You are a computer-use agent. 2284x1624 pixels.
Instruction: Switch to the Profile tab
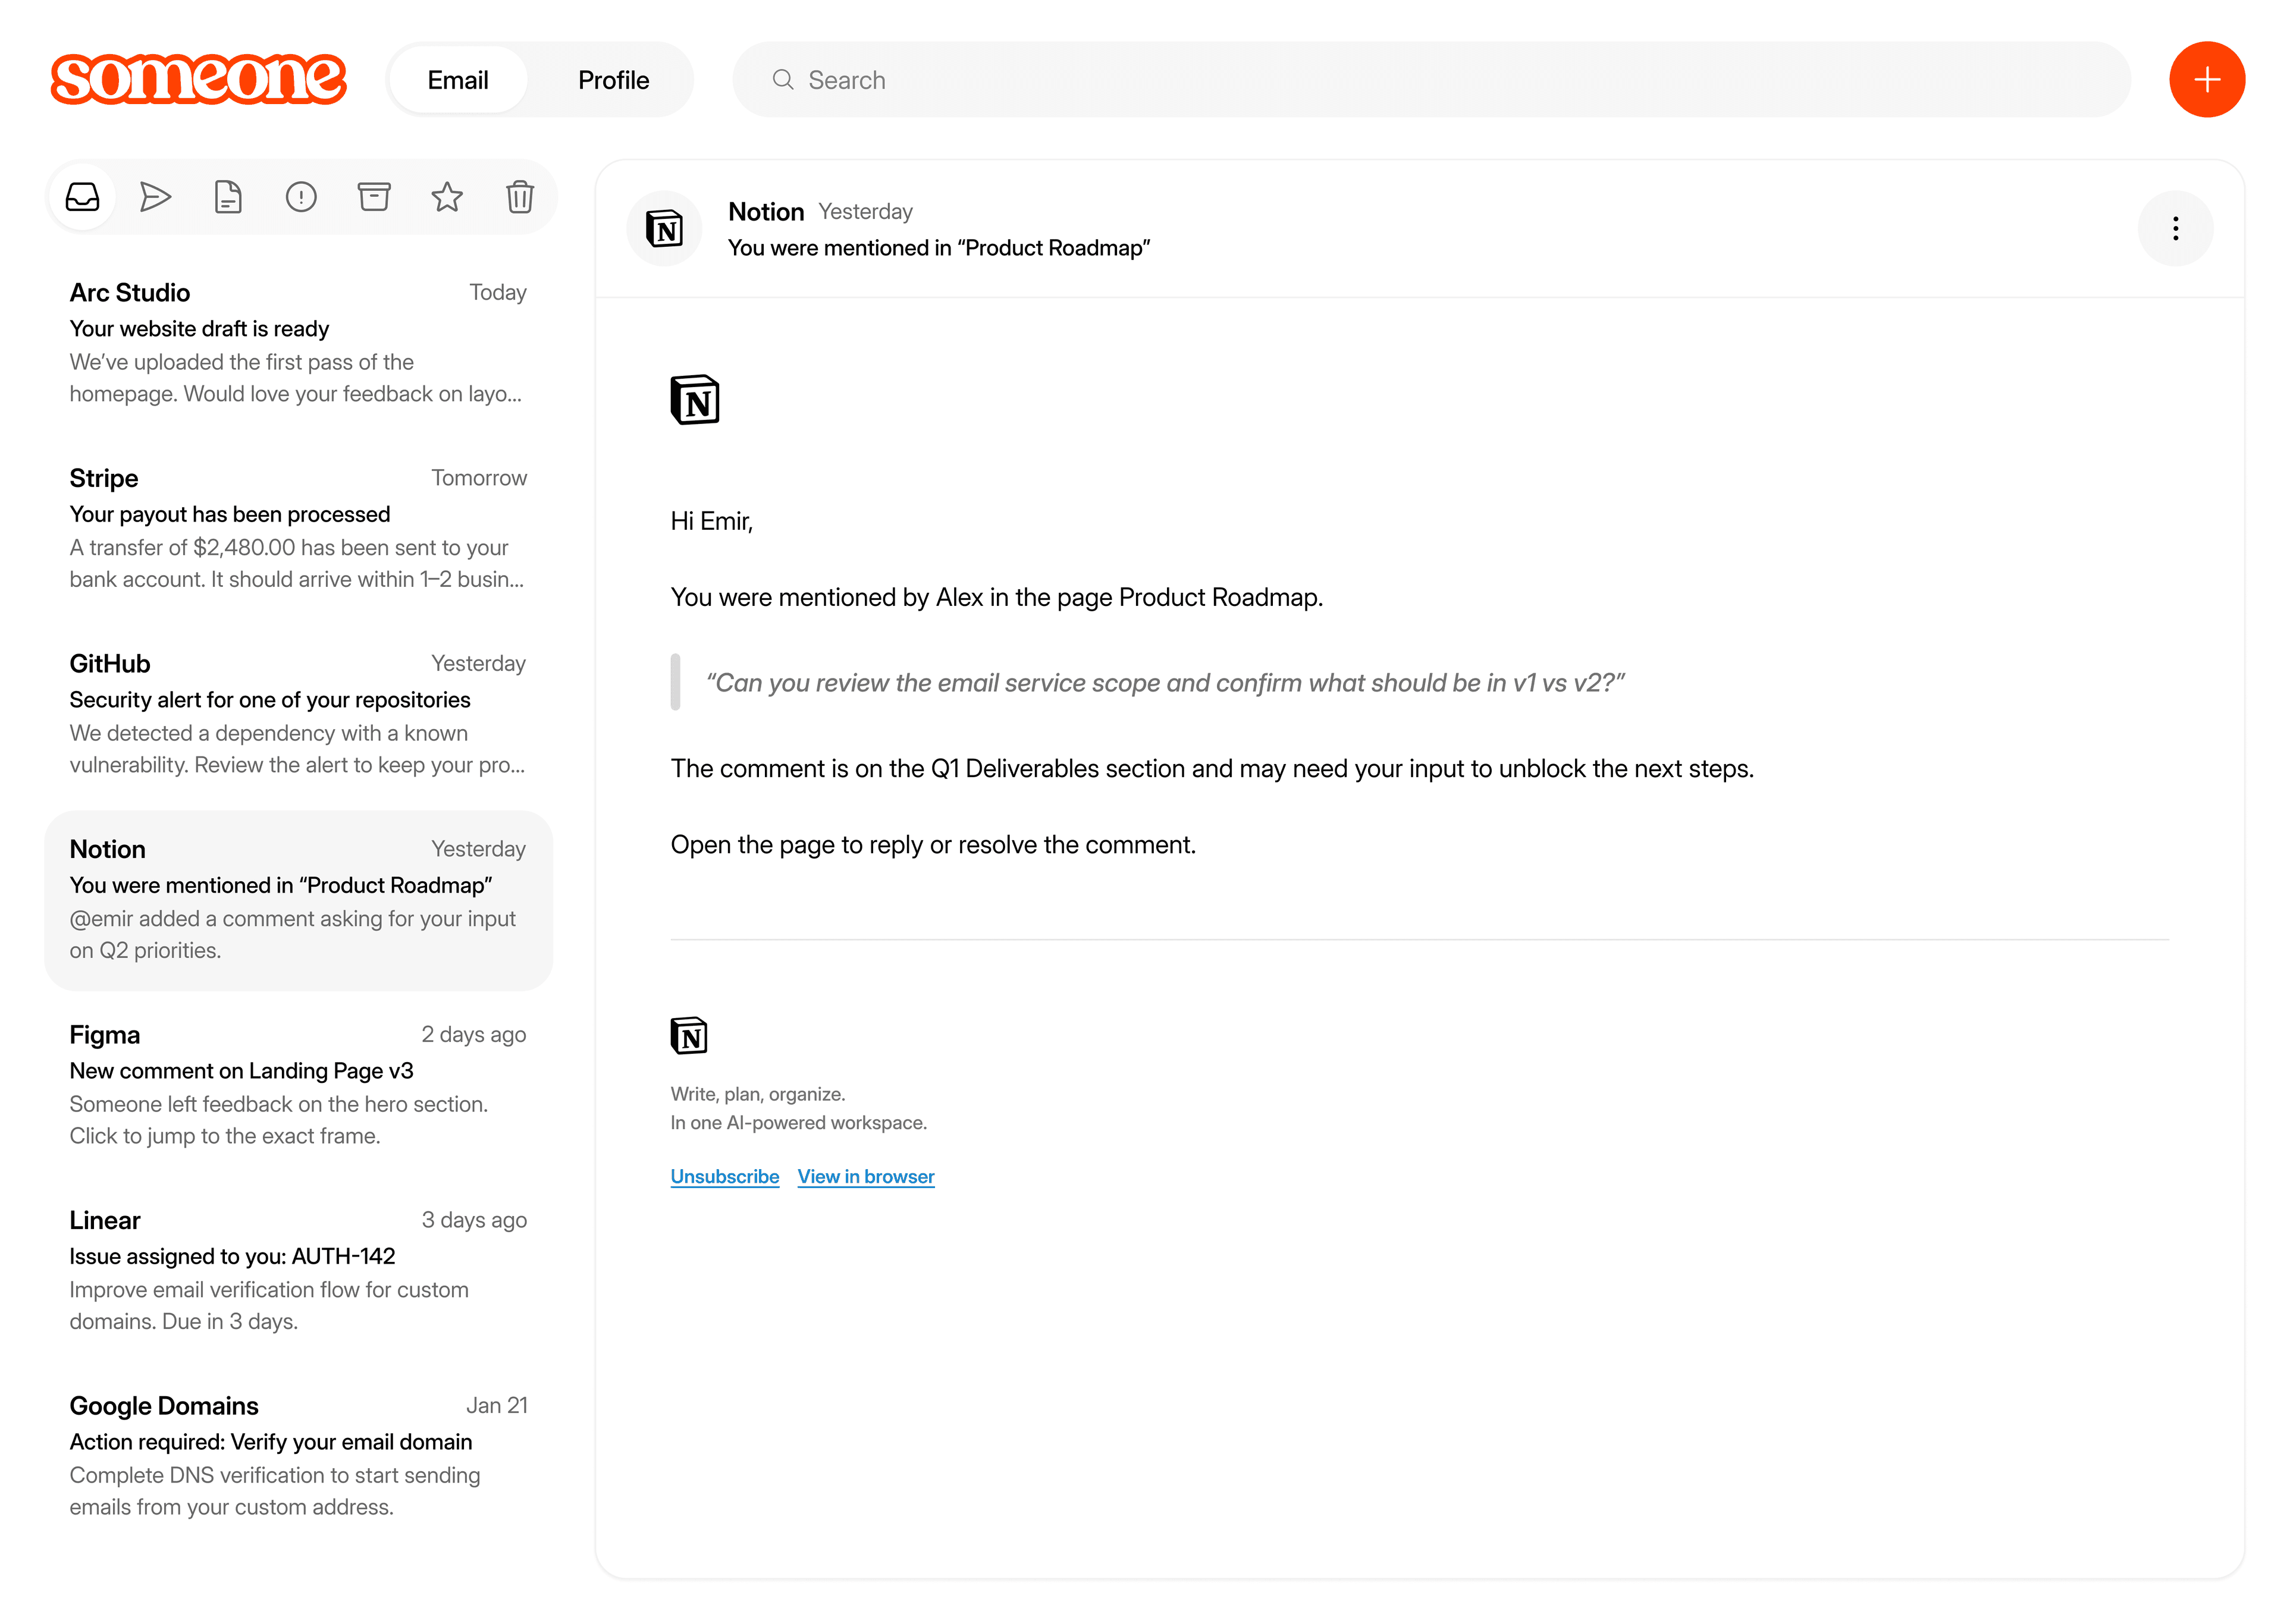[x=613, y=80]
